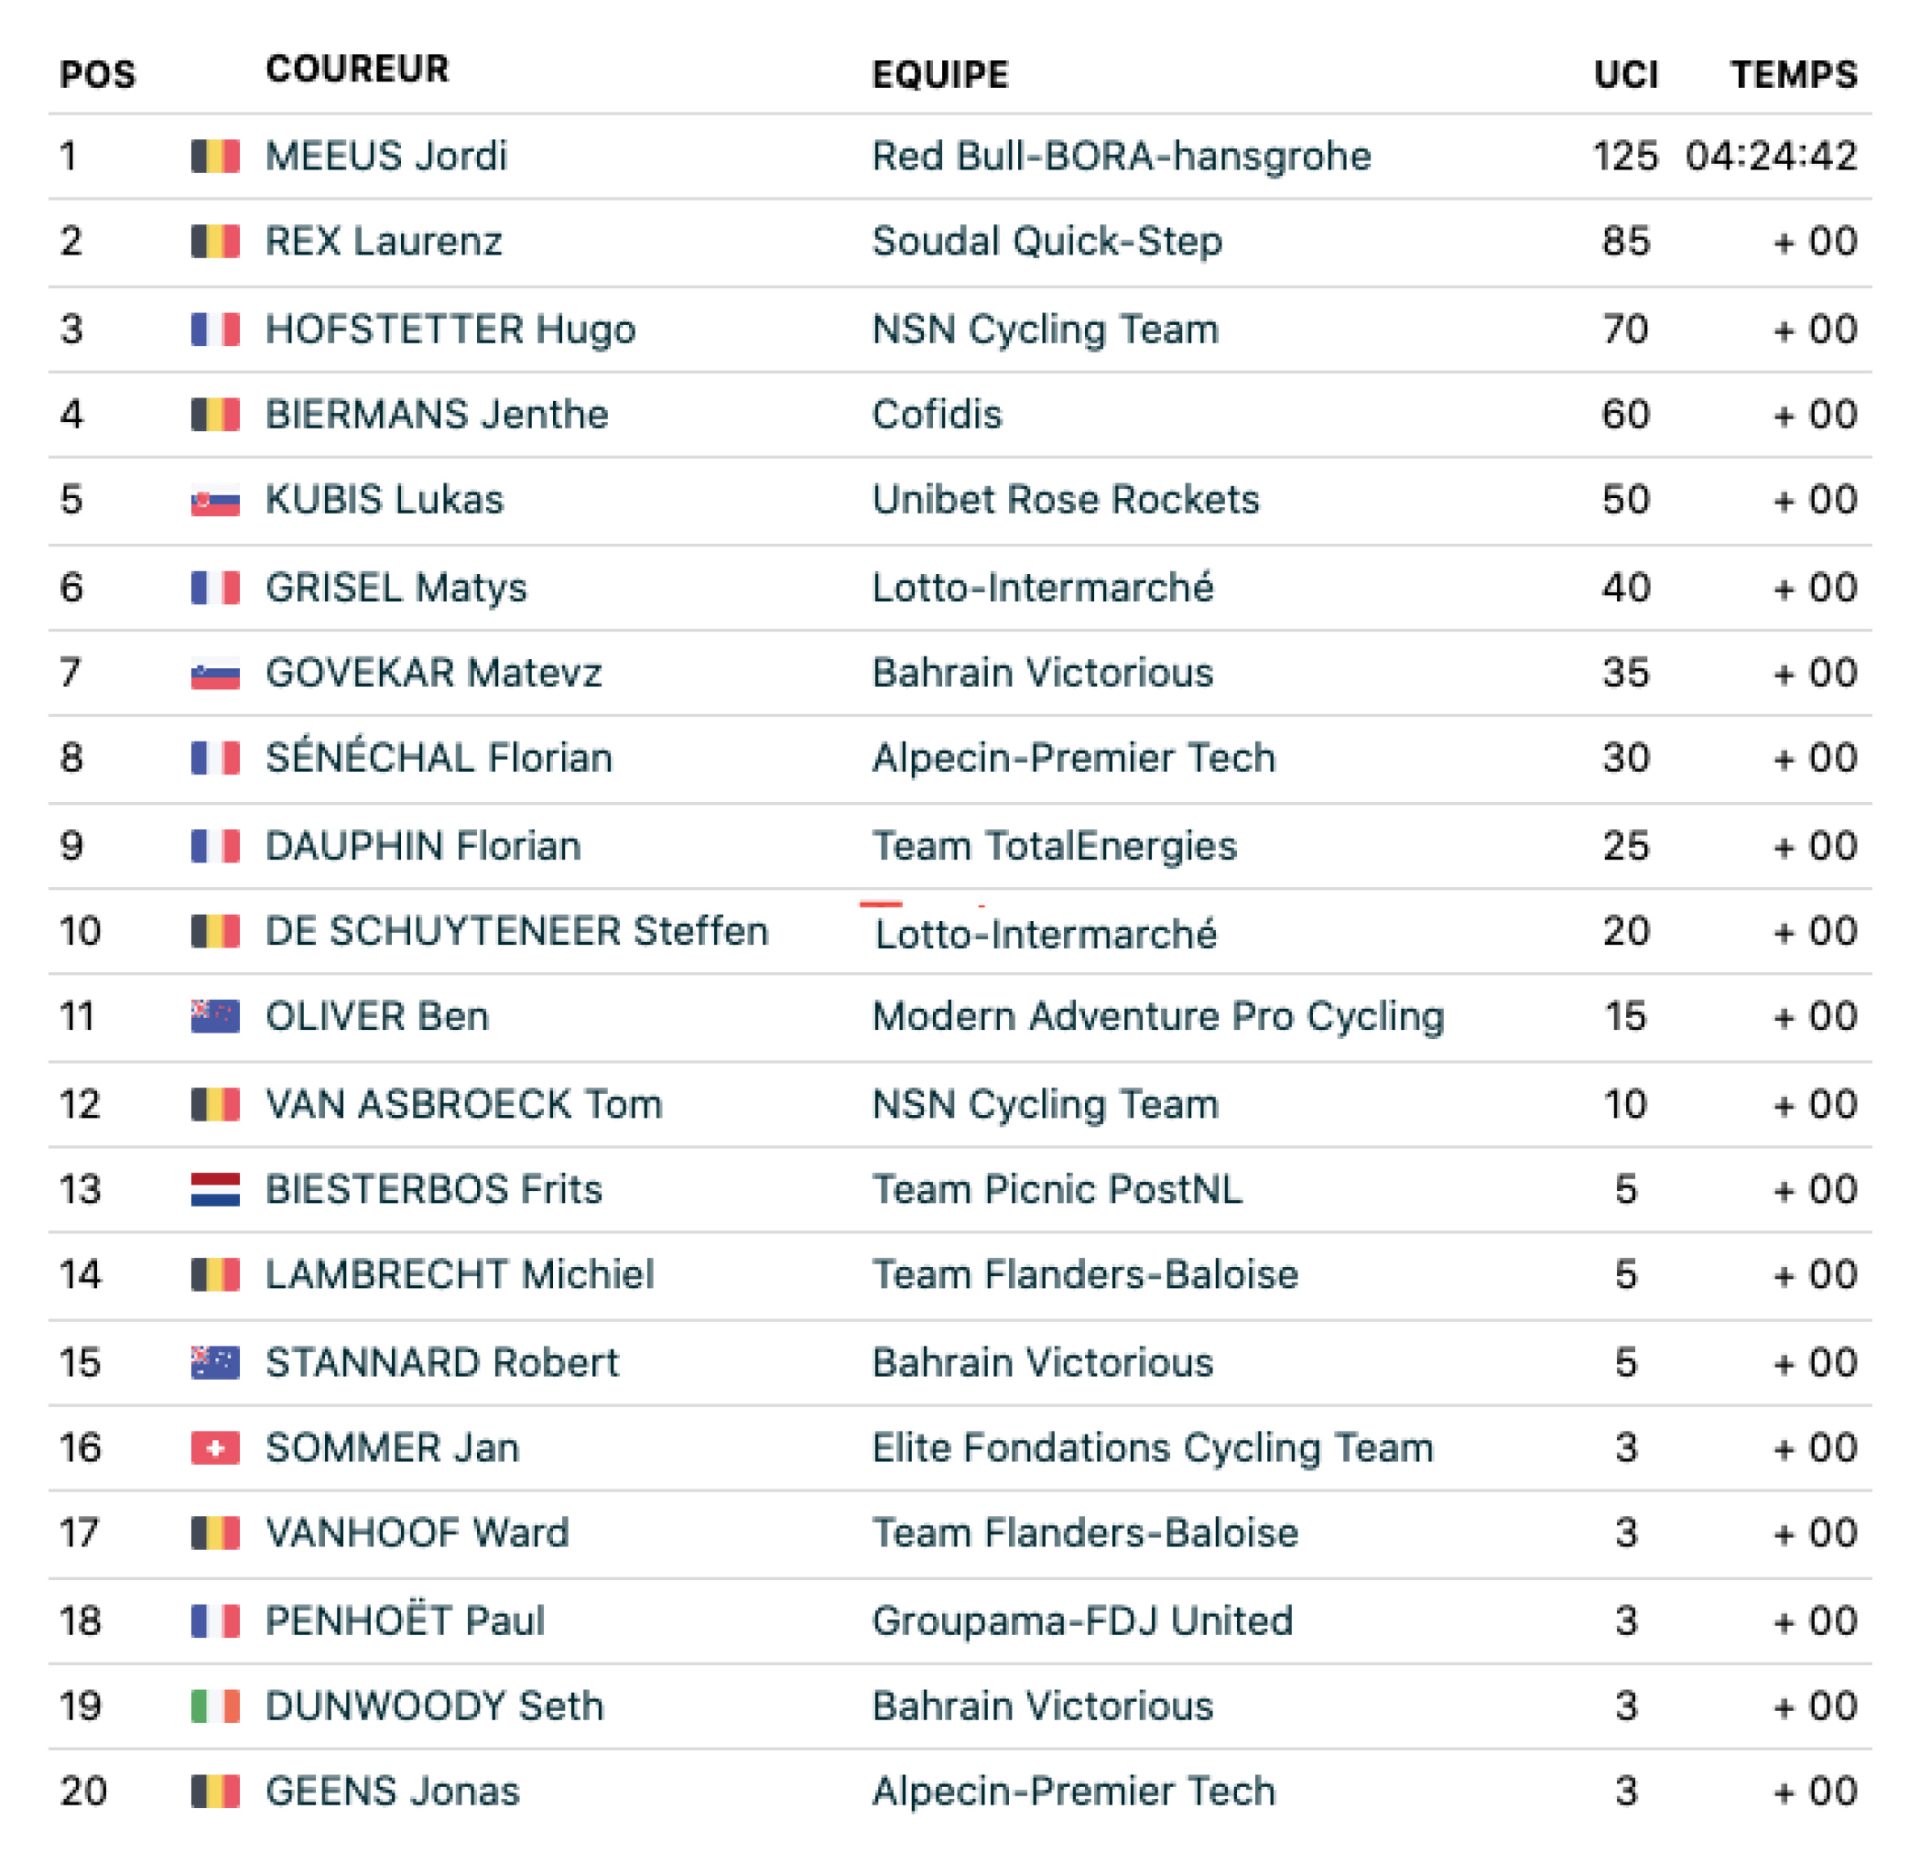Open rider BIERMANS Jenthe's profile link
The image size is (1920, 1852).
(x=436, y=414)
